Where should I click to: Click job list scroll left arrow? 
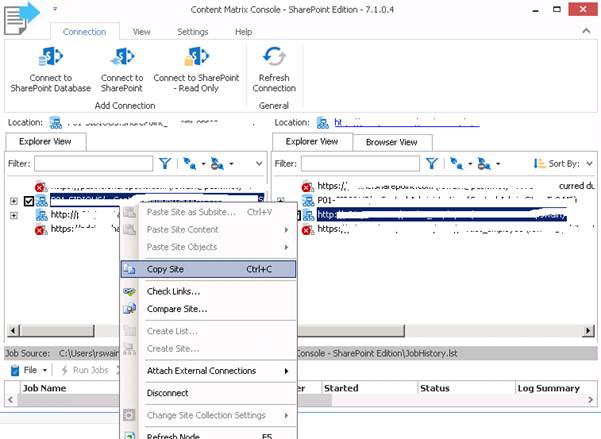[11, 400]
